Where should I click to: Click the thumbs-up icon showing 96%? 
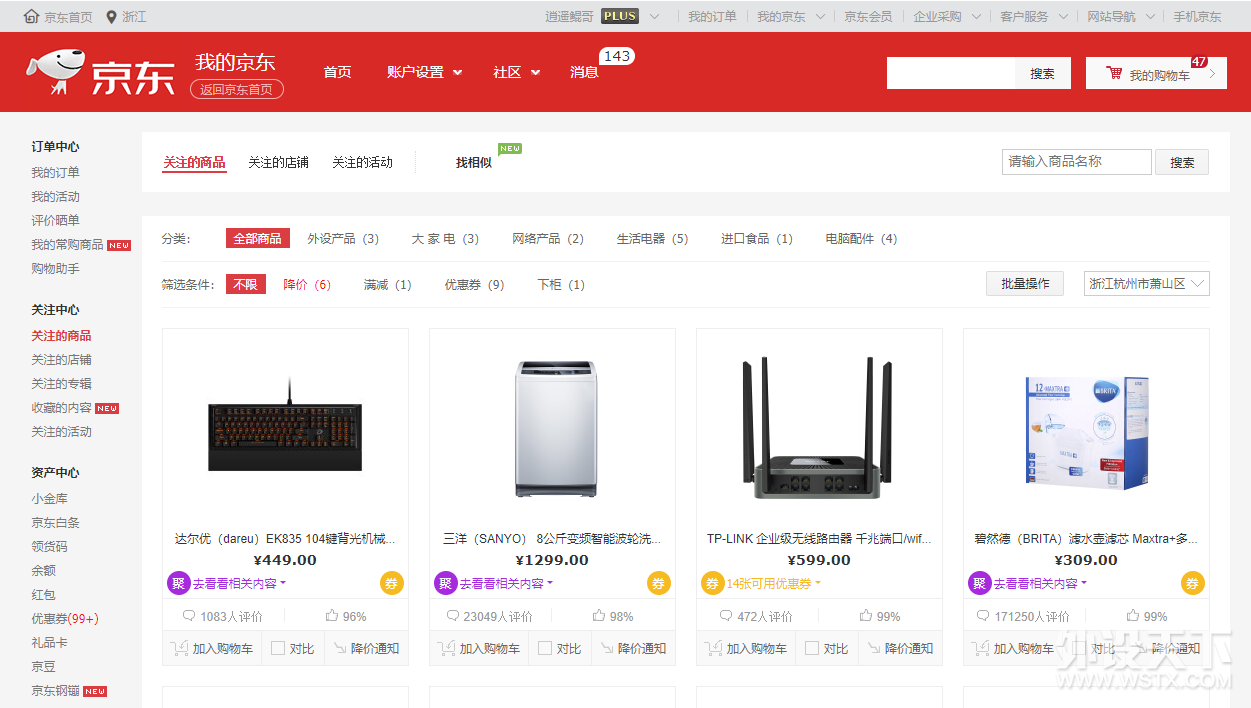[332, 616]
